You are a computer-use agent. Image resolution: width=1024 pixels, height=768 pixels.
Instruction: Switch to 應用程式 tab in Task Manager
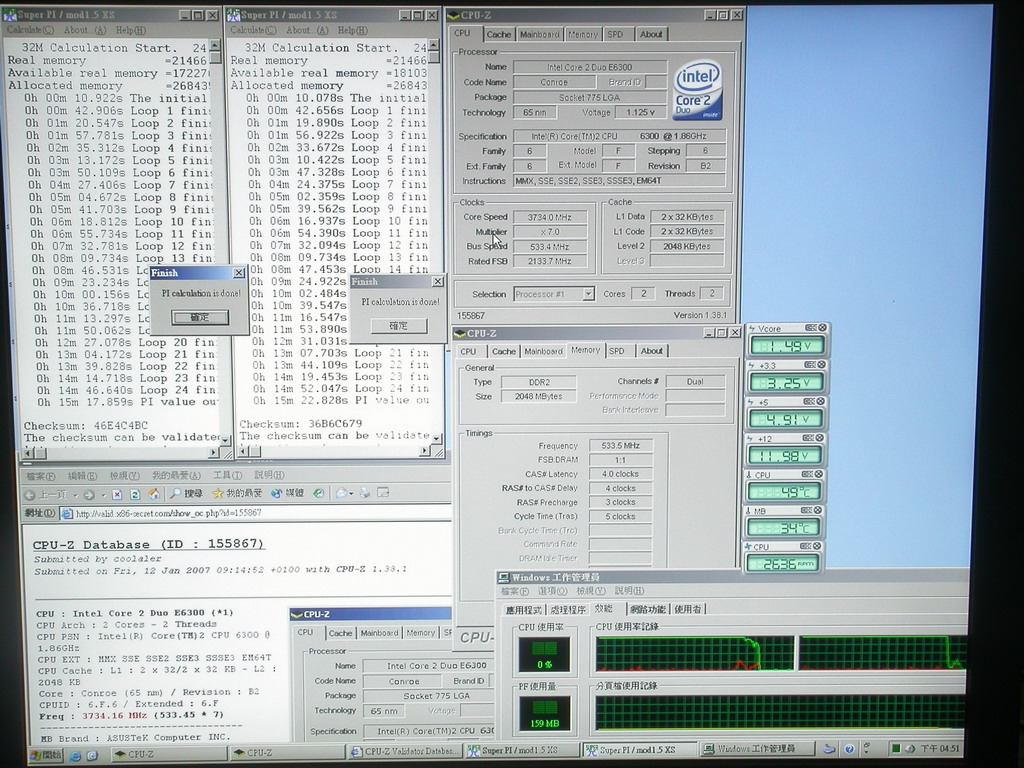pyautogui.click(x=524, y=610)
